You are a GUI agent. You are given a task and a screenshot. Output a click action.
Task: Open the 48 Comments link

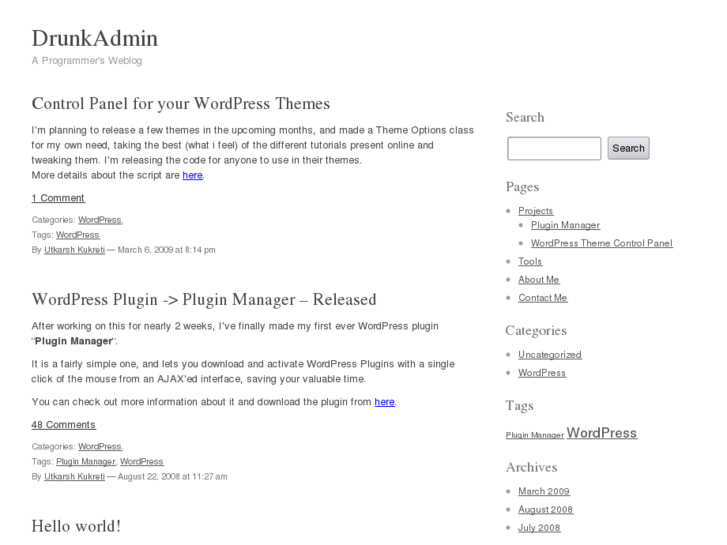click(64, 425)
